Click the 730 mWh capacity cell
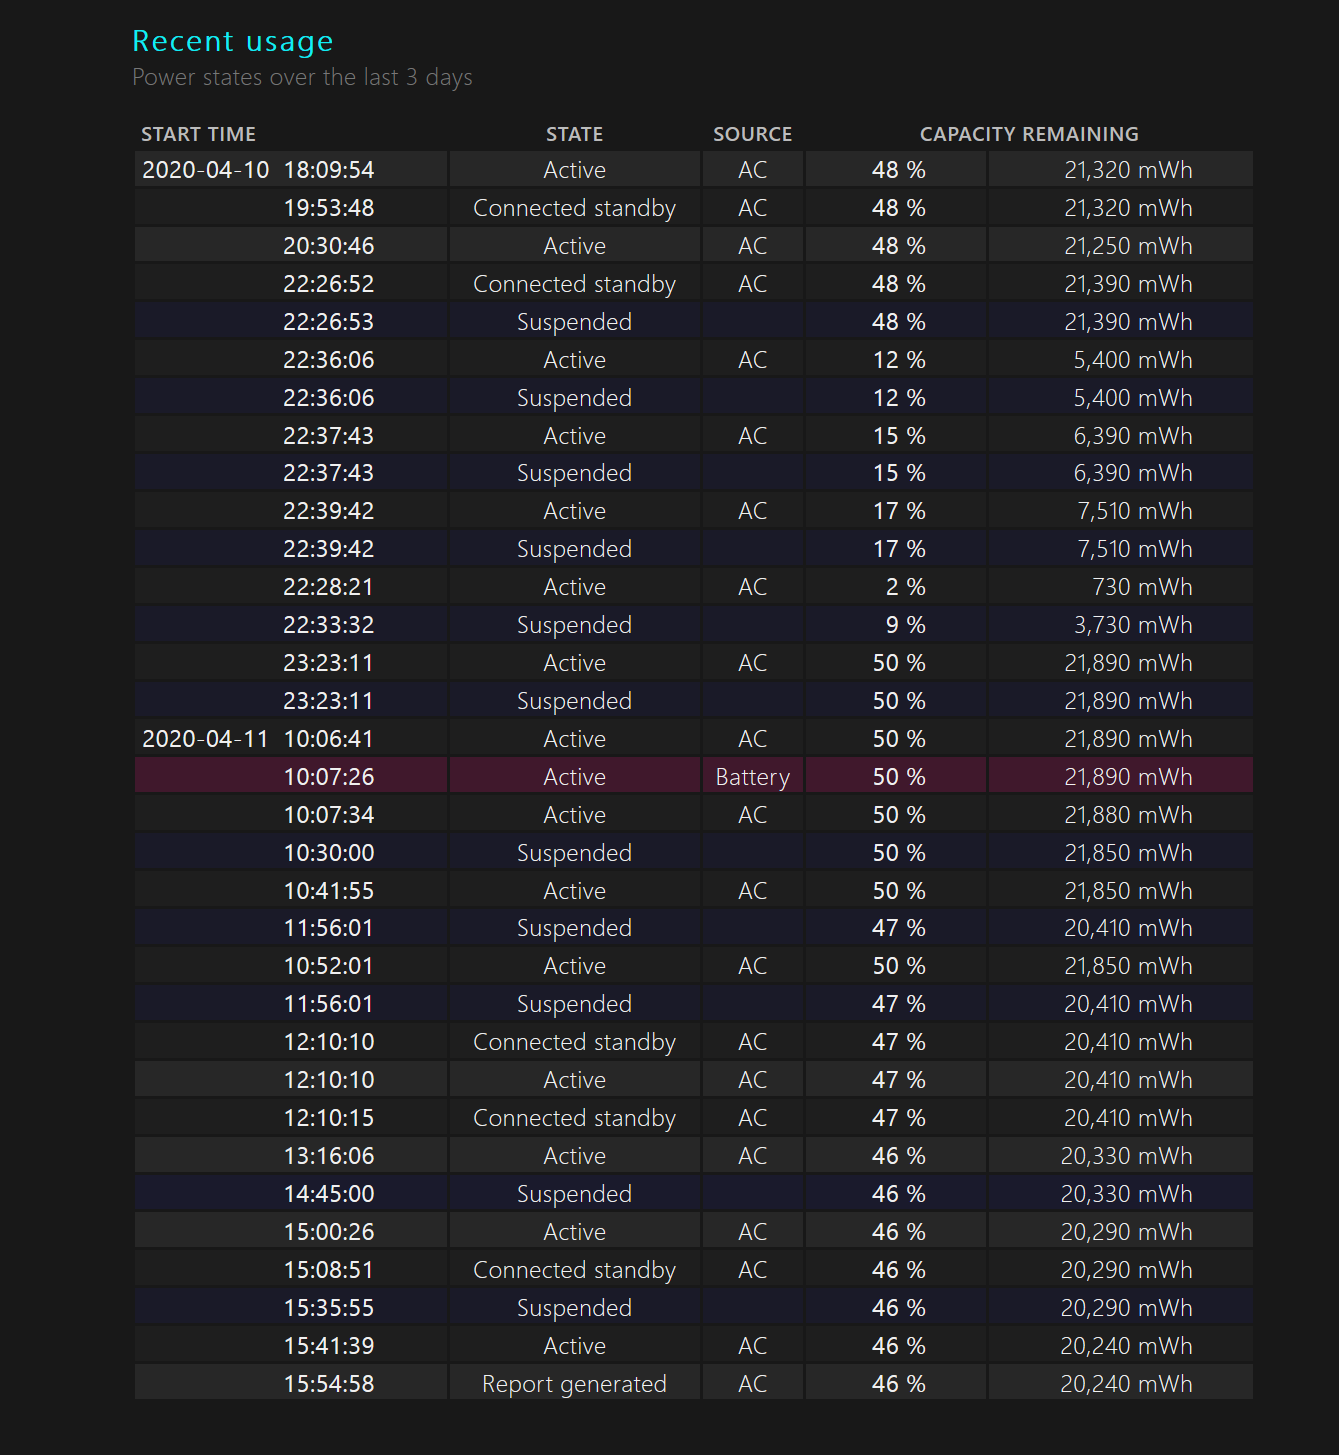Viewport: 1339px width, 1455px height. pyautogui.click(x=1121, y=587)
